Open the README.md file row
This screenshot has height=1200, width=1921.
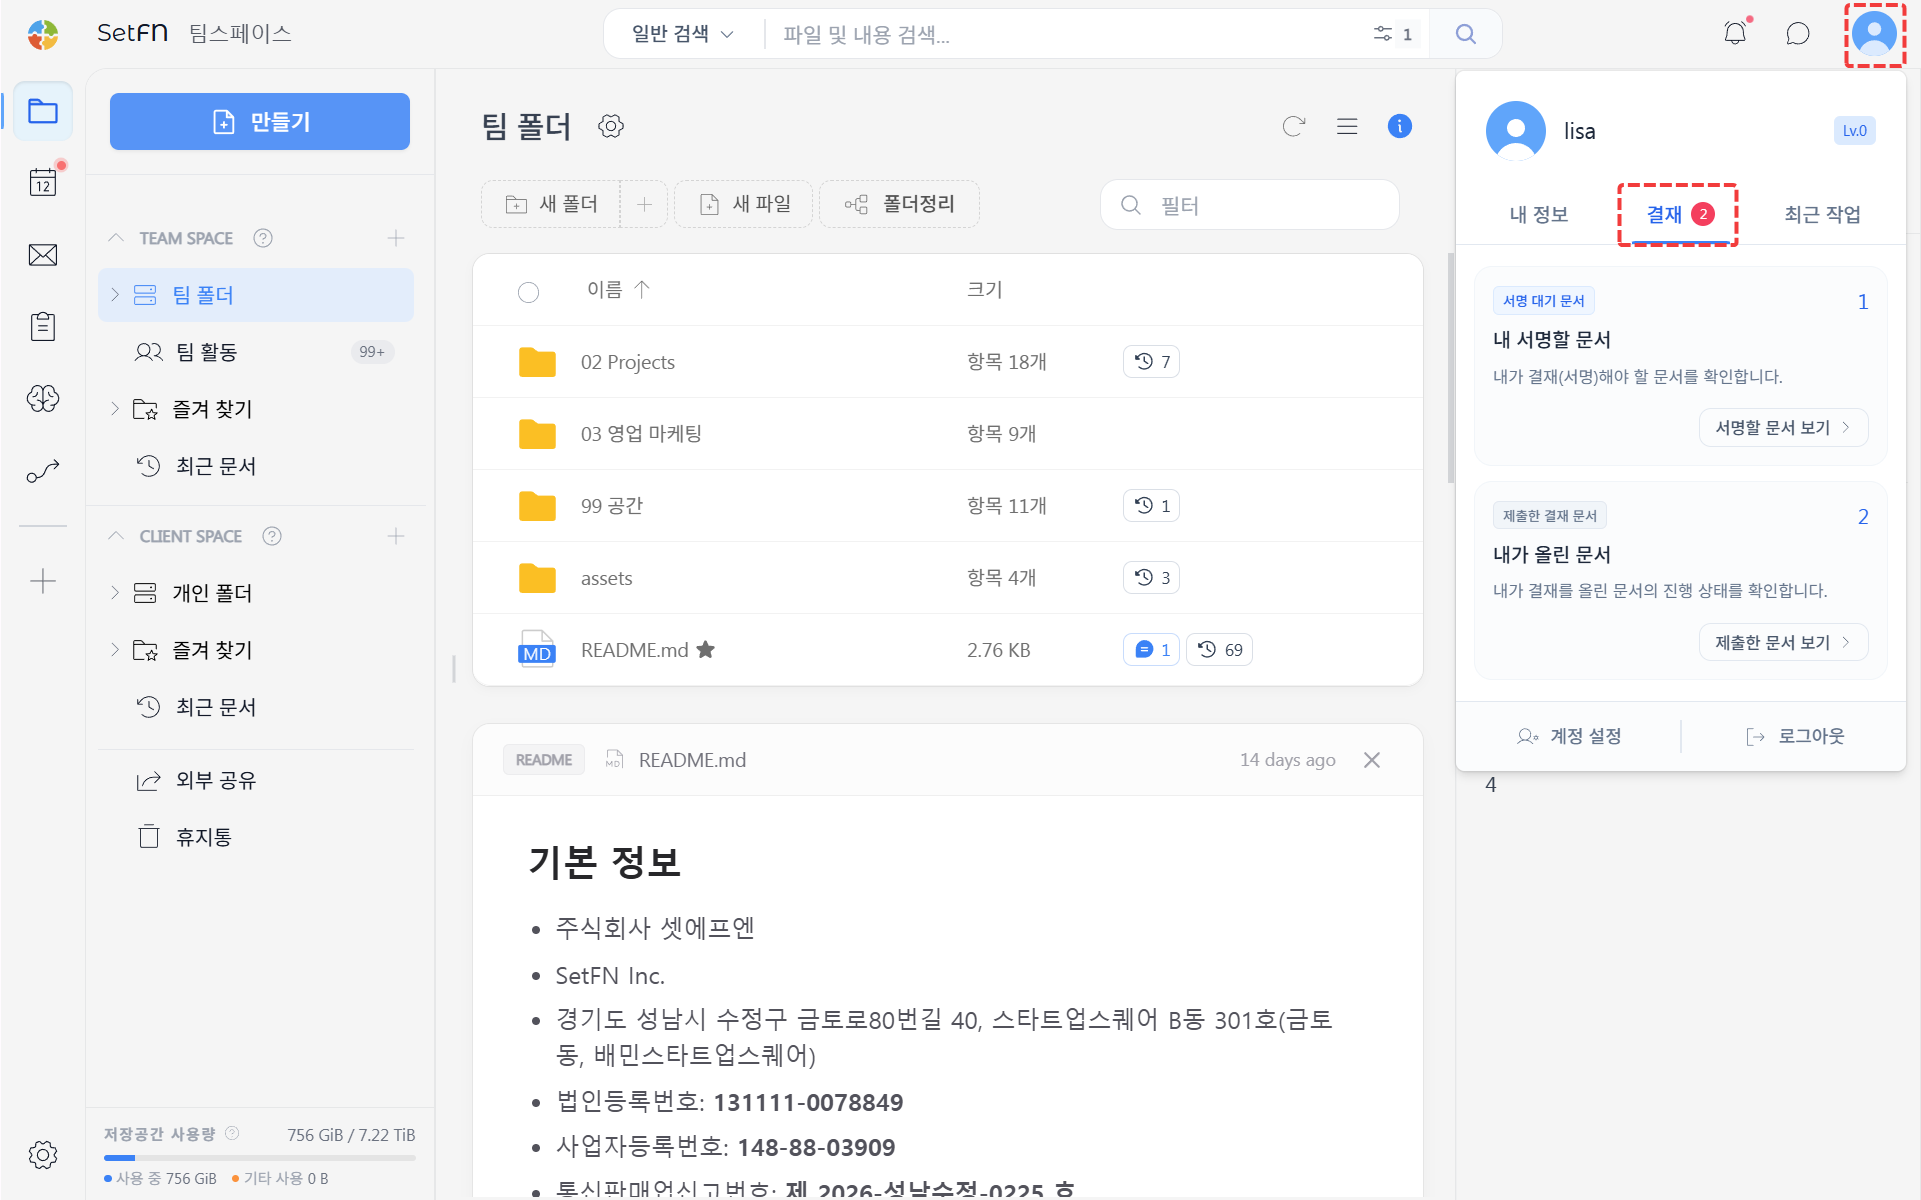(x=948, y=650)
